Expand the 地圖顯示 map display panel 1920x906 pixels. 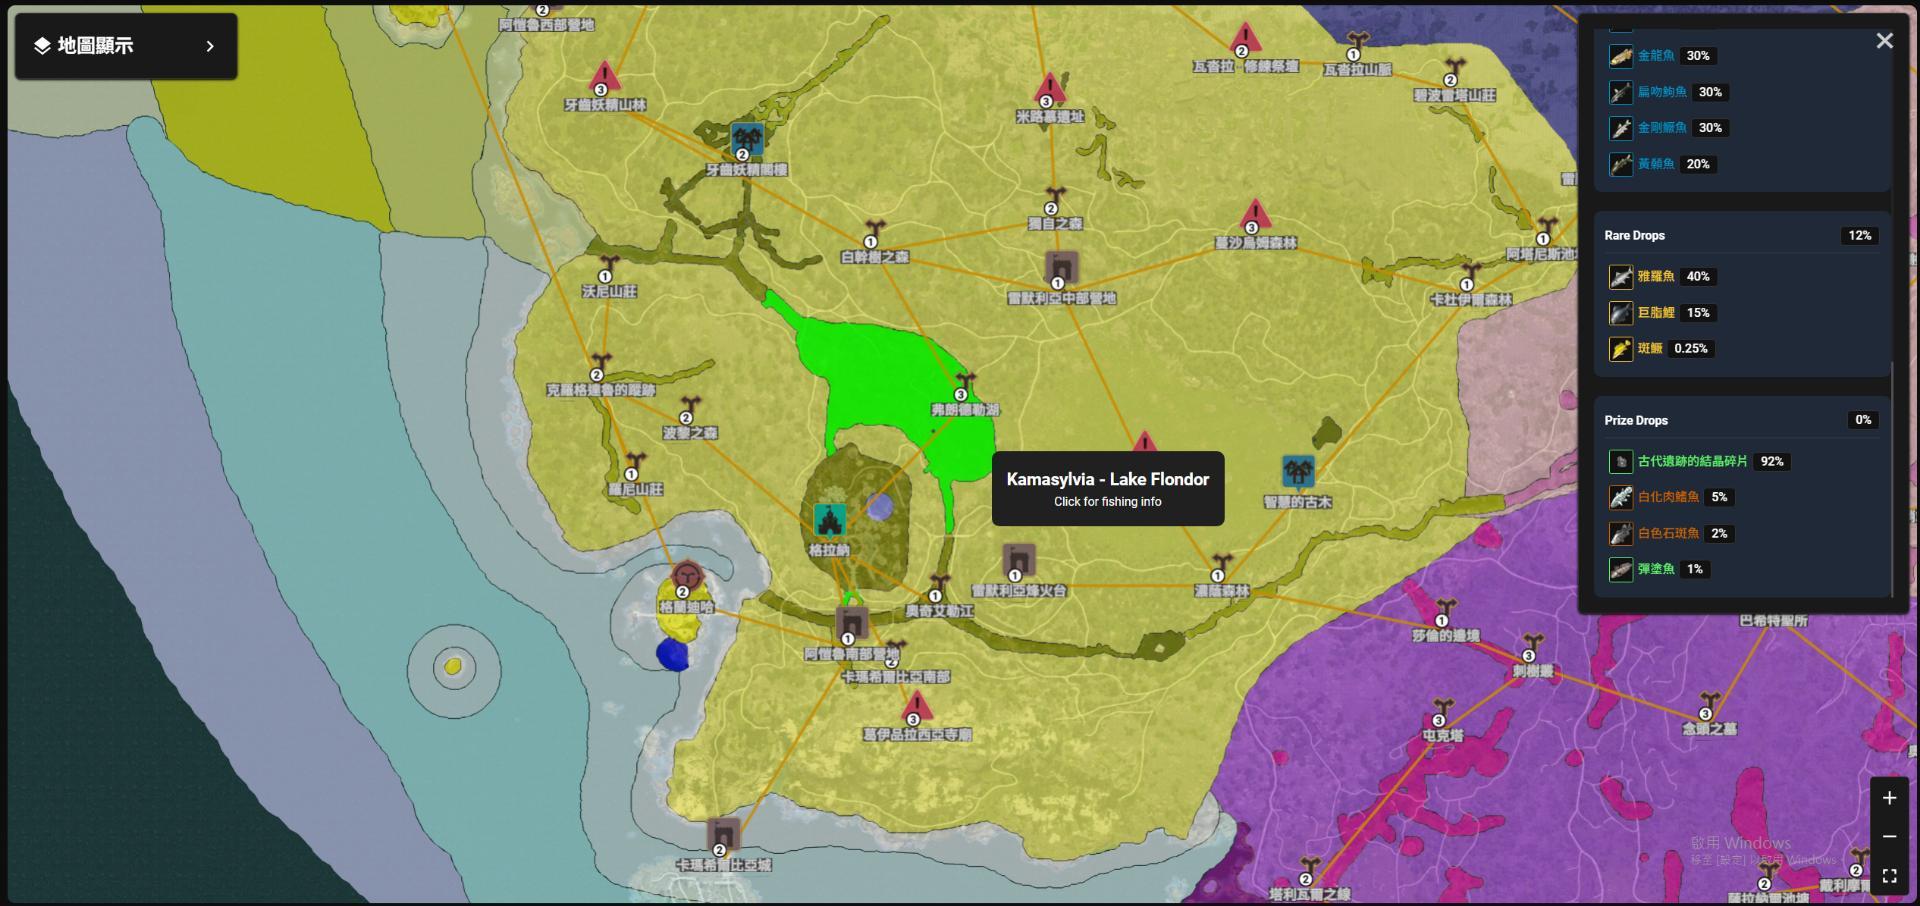click(125, 46)
